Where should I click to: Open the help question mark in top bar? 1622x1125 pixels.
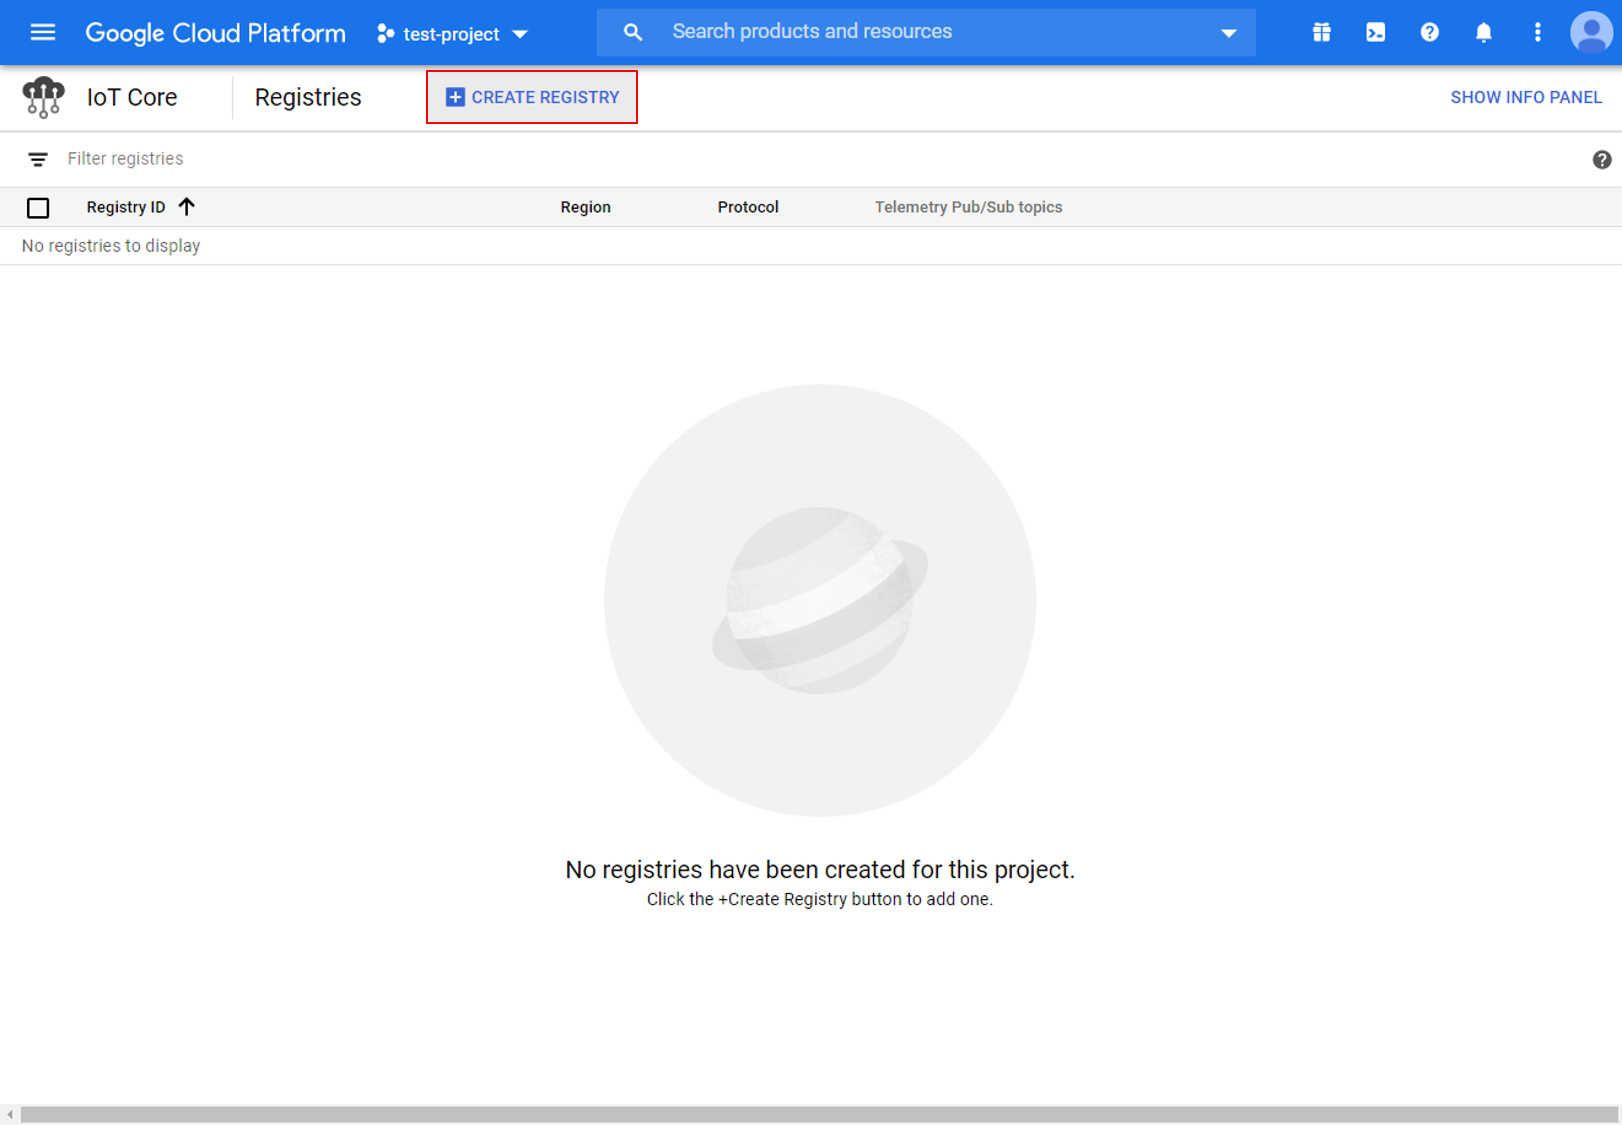click(x=1430, y=33)
